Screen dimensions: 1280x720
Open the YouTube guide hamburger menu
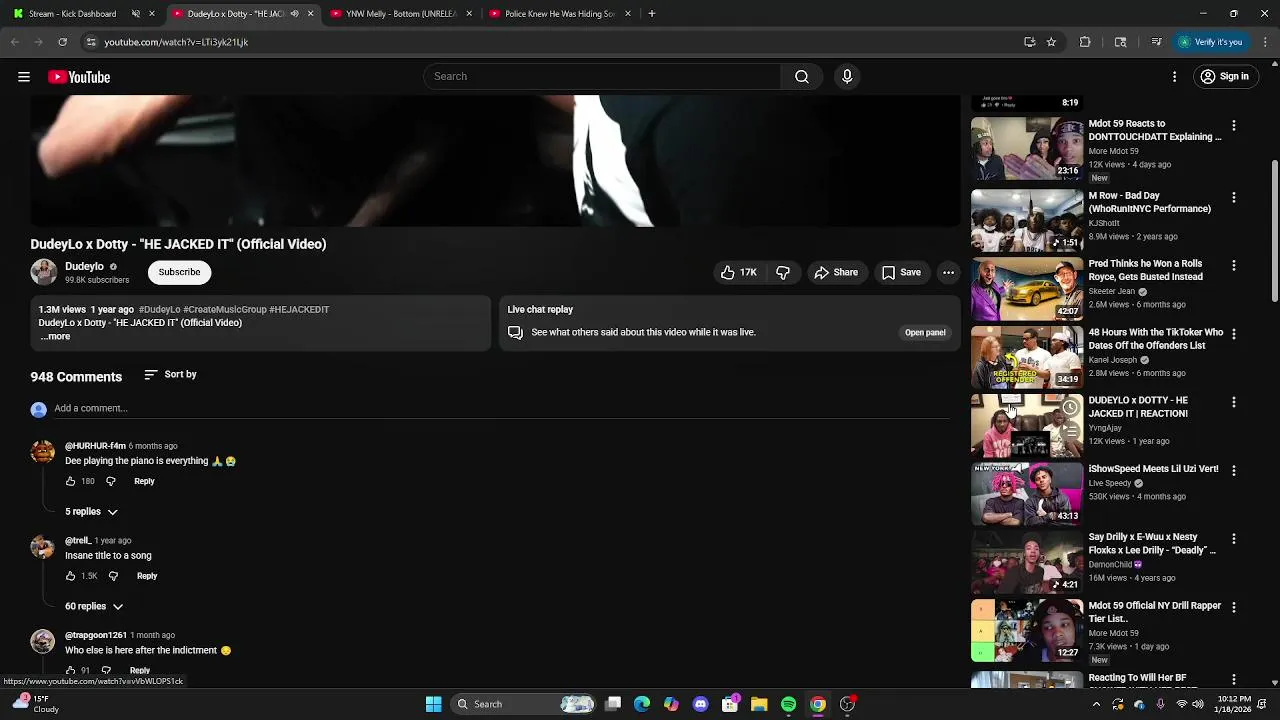tap(24, 77)
